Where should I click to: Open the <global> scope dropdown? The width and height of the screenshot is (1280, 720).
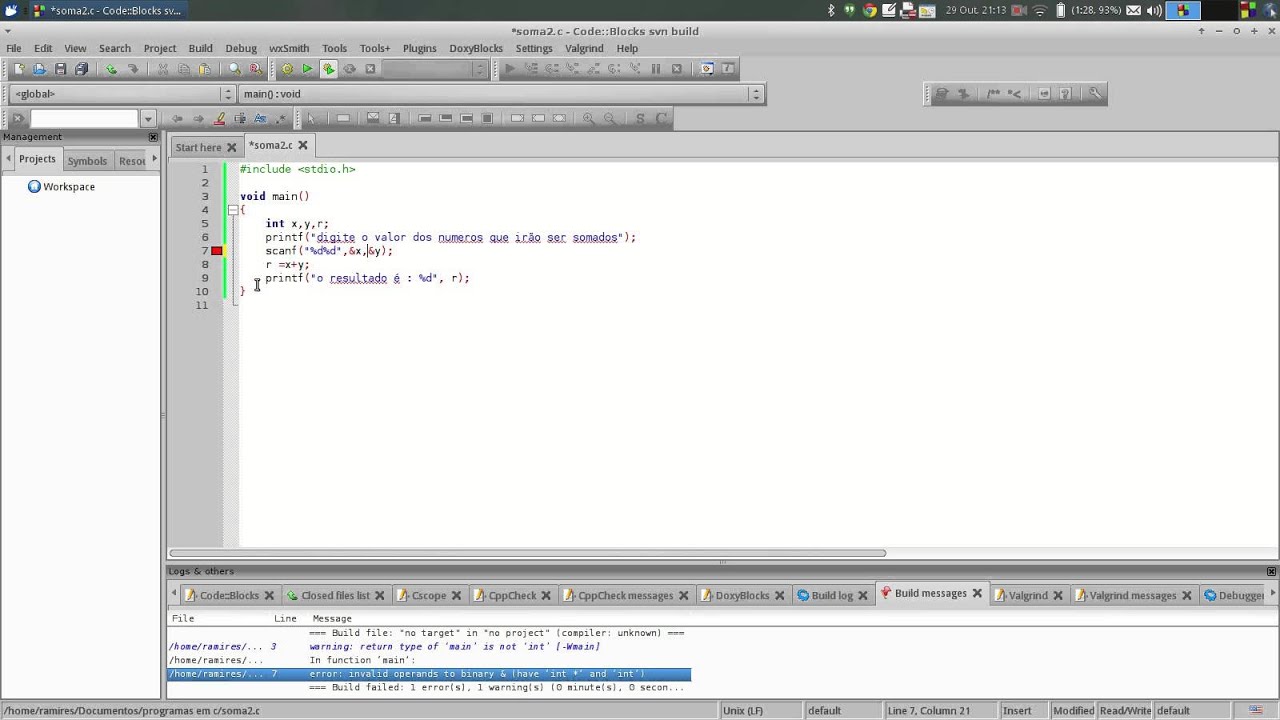pos(122,94)
